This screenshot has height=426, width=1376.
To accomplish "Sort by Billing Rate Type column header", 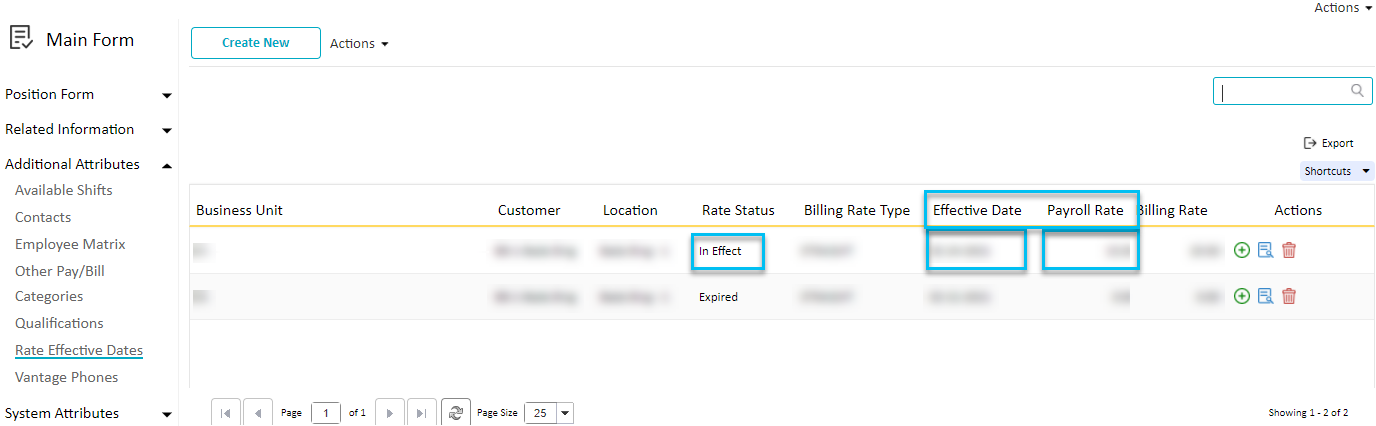I will [857, 210].
